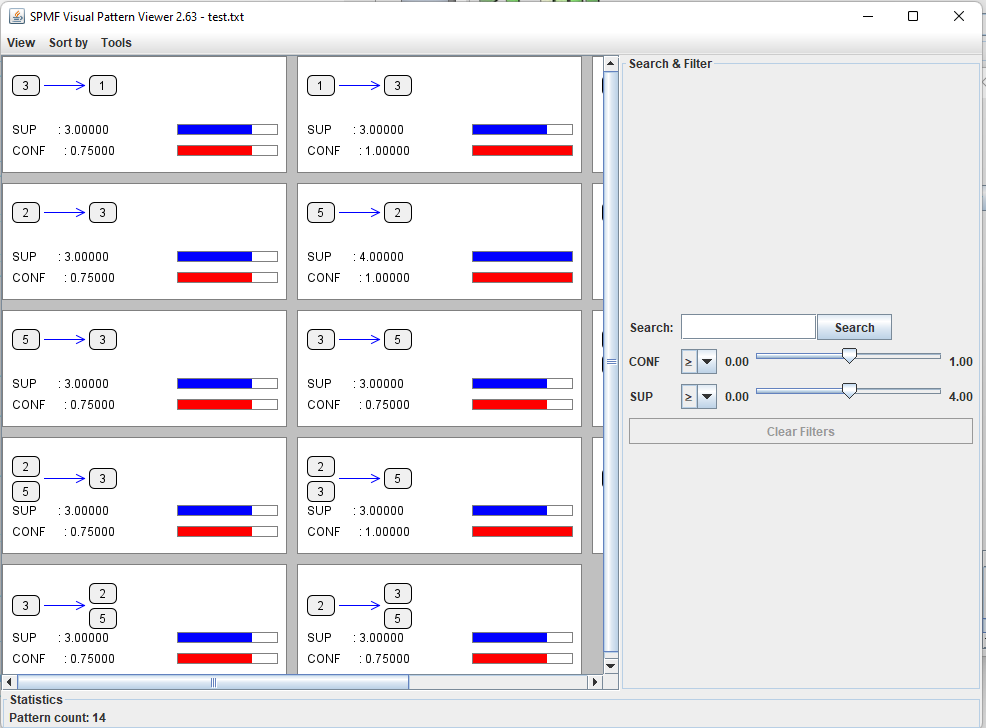Click the Clear Filters button
Viewport: 986px width, 728px height.
point(800,432)
